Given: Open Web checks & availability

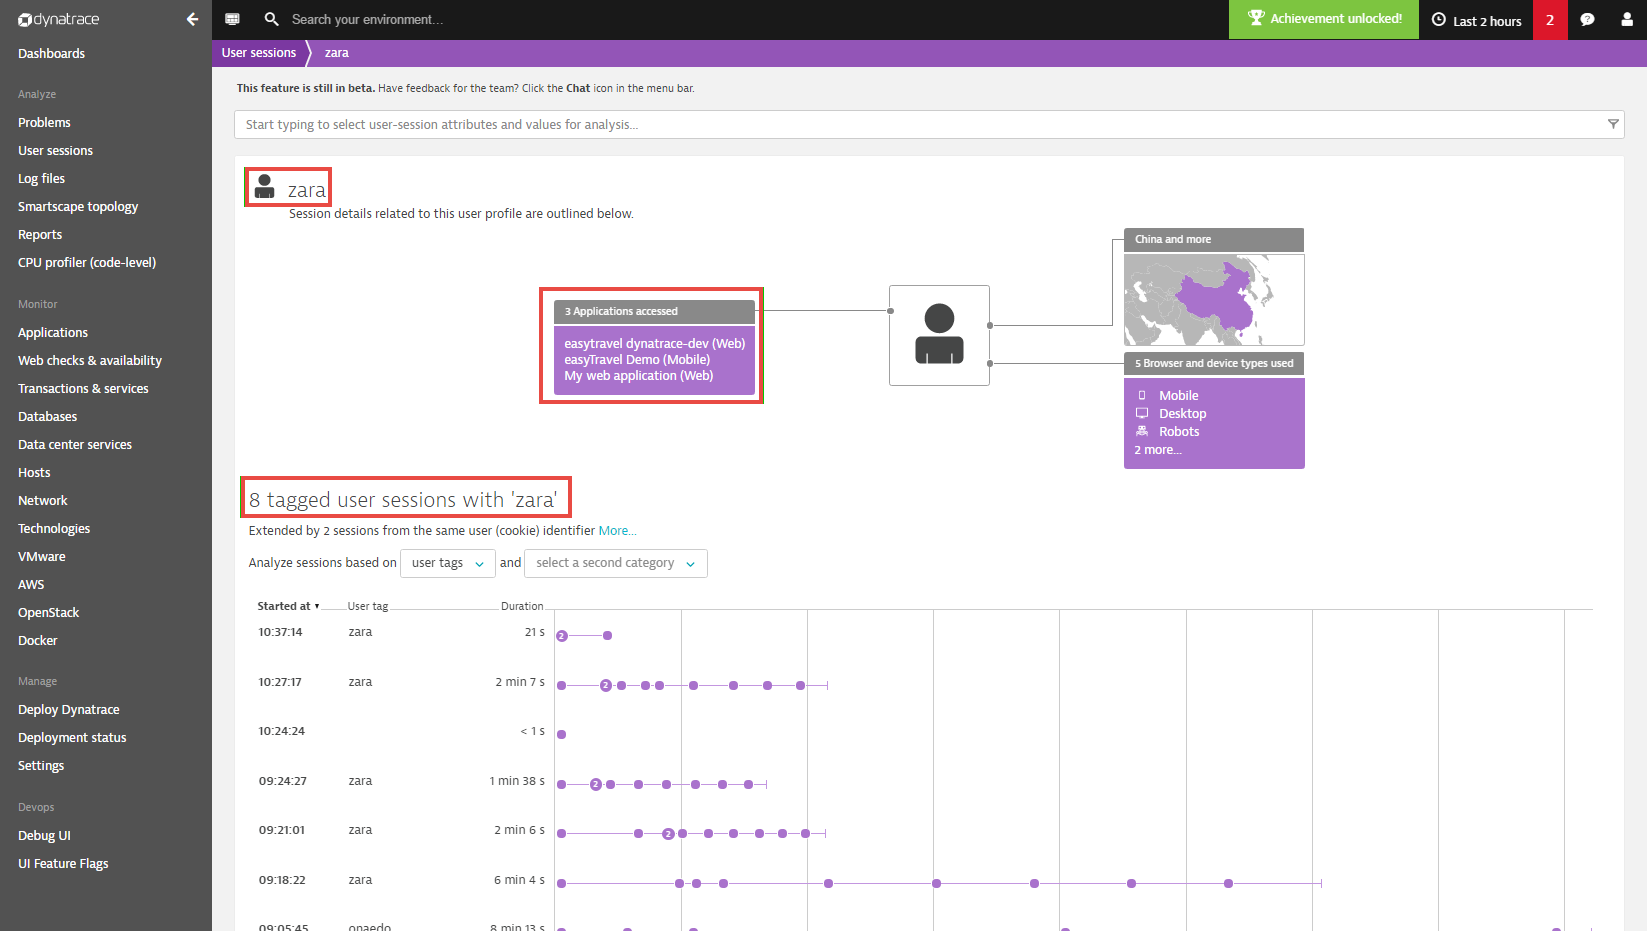Looking at the screenshot, I should [x=90, y=360].
